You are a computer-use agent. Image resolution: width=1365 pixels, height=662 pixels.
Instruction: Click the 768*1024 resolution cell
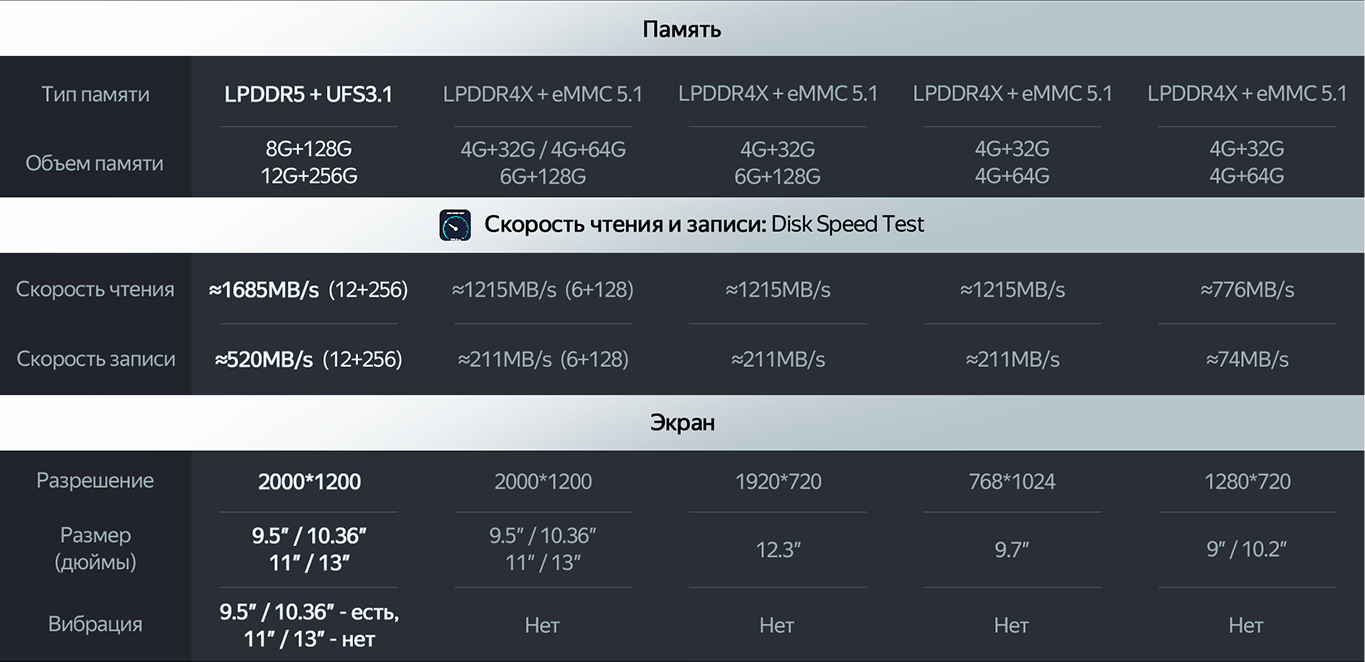[x=1012, y=481]
